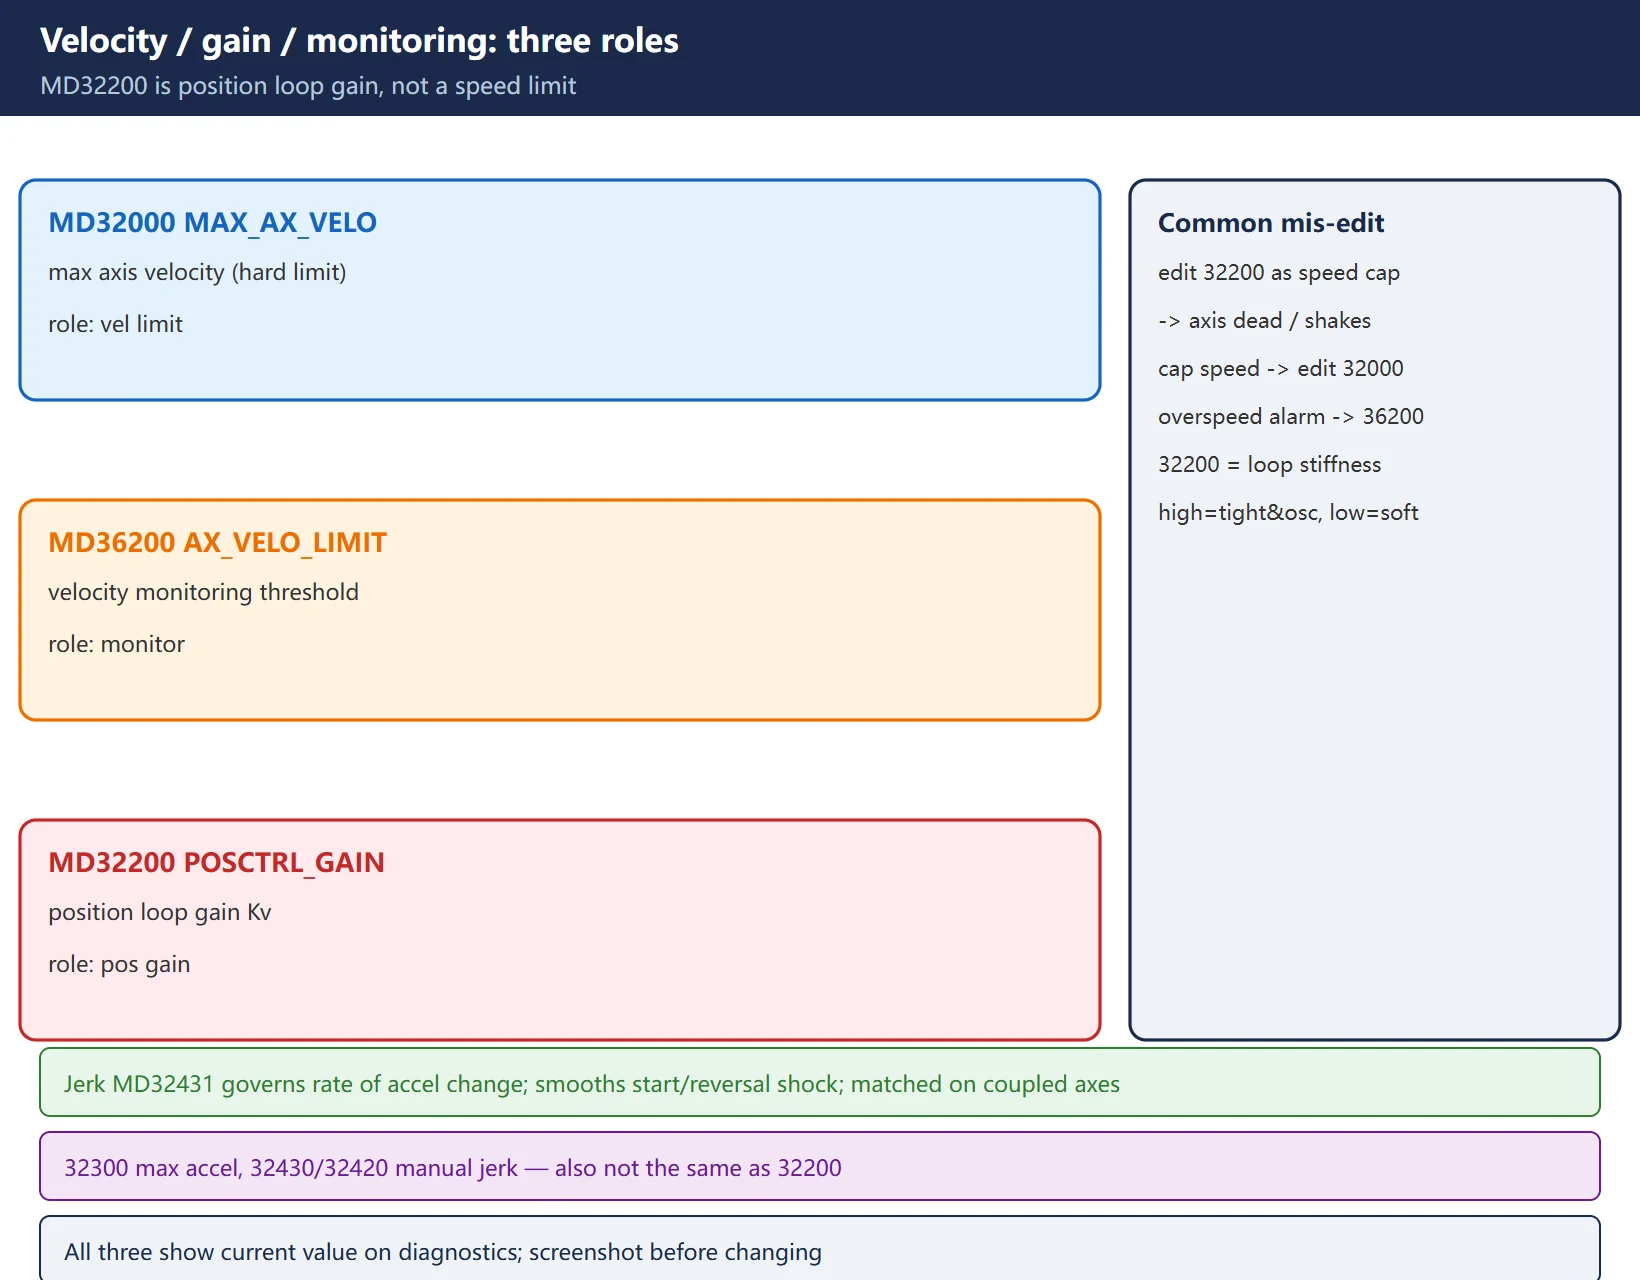Click the title 'Velocity / gain / monitoring: three roles'
1640x1280 pixels.
359,41
